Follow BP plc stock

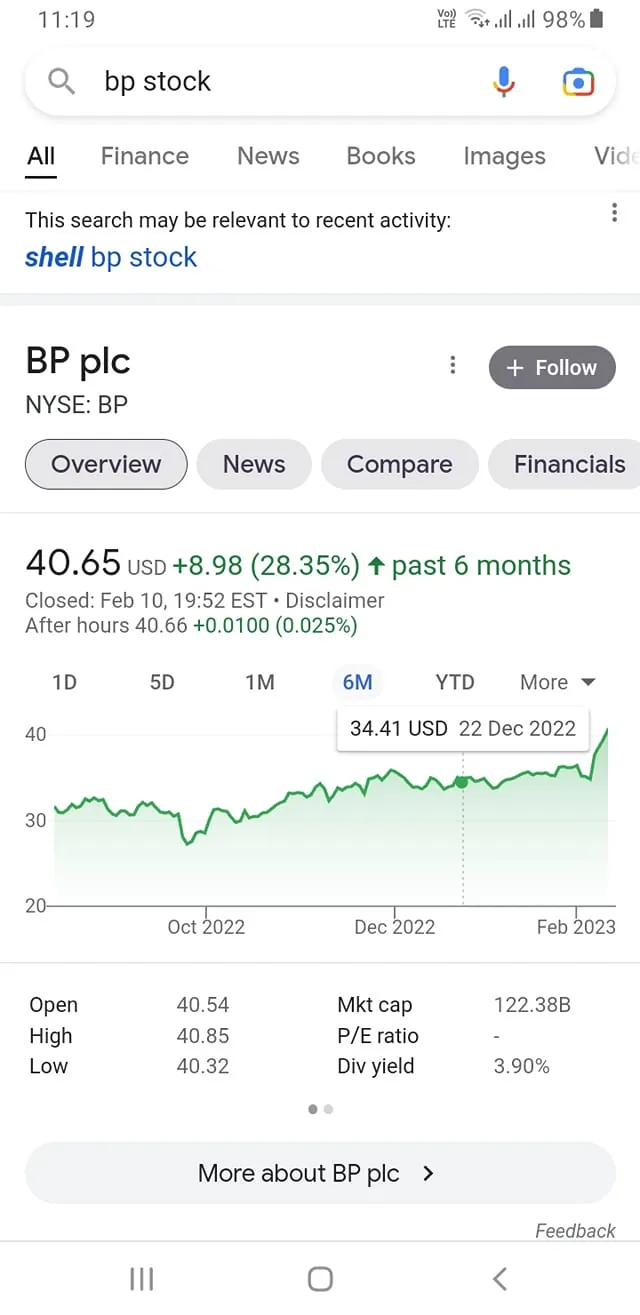551,367
